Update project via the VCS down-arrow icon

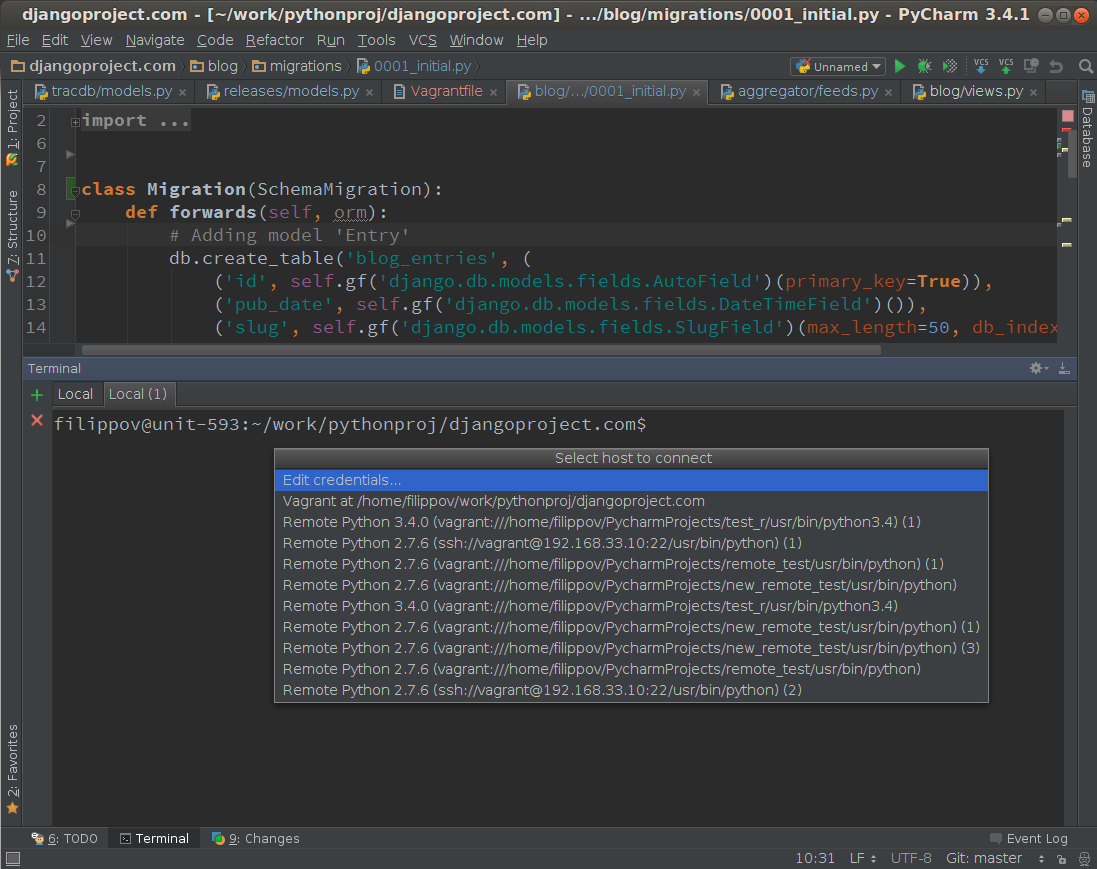pos(981,64)
